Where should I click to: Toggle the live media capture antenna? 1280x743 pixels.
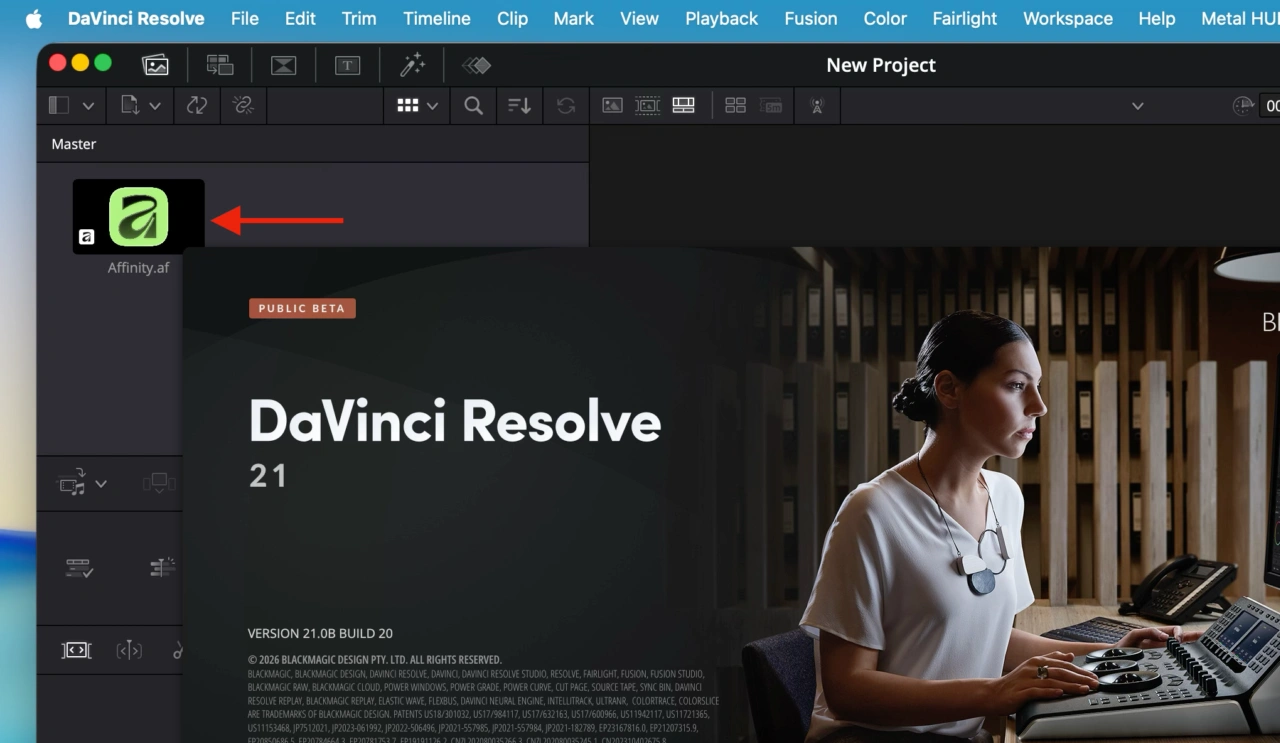pyautogui.click(x=817, y=105)
